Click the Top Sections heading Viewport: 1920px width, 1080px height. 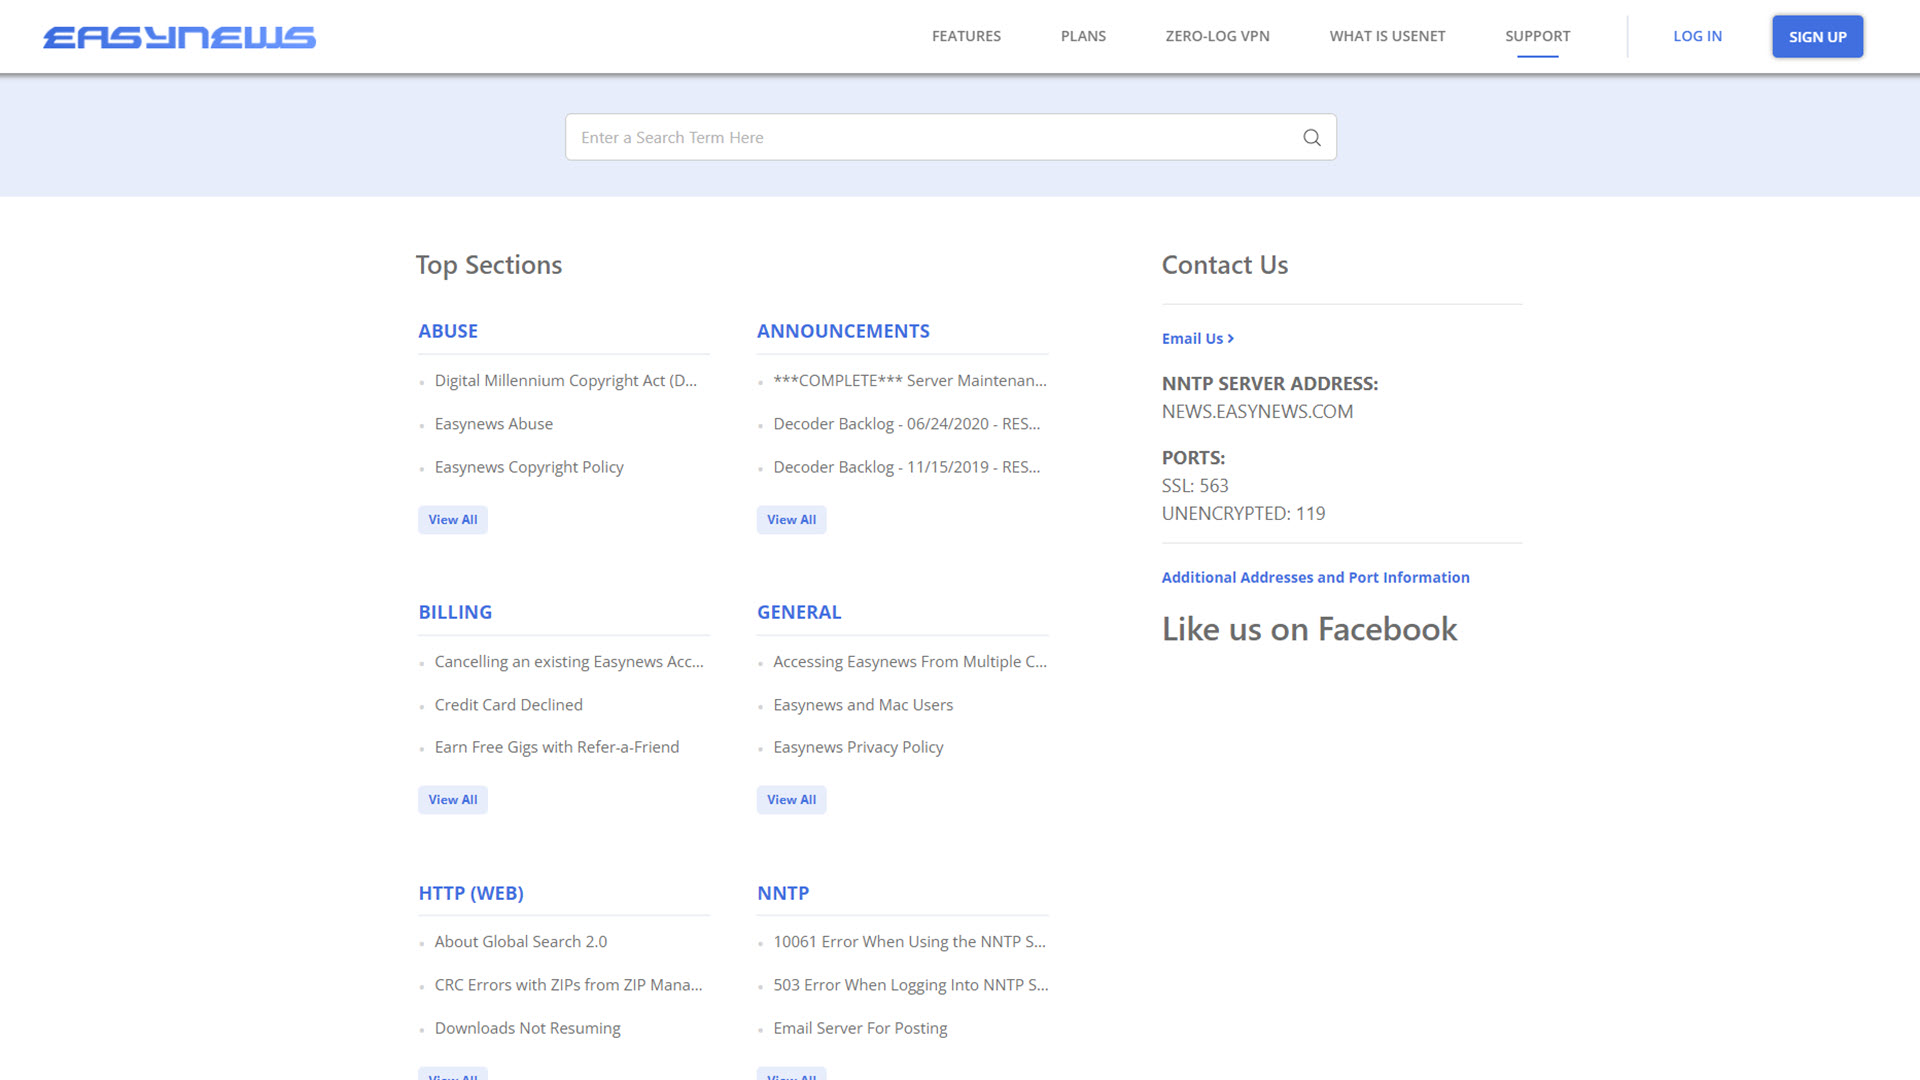tap(489, 265)
